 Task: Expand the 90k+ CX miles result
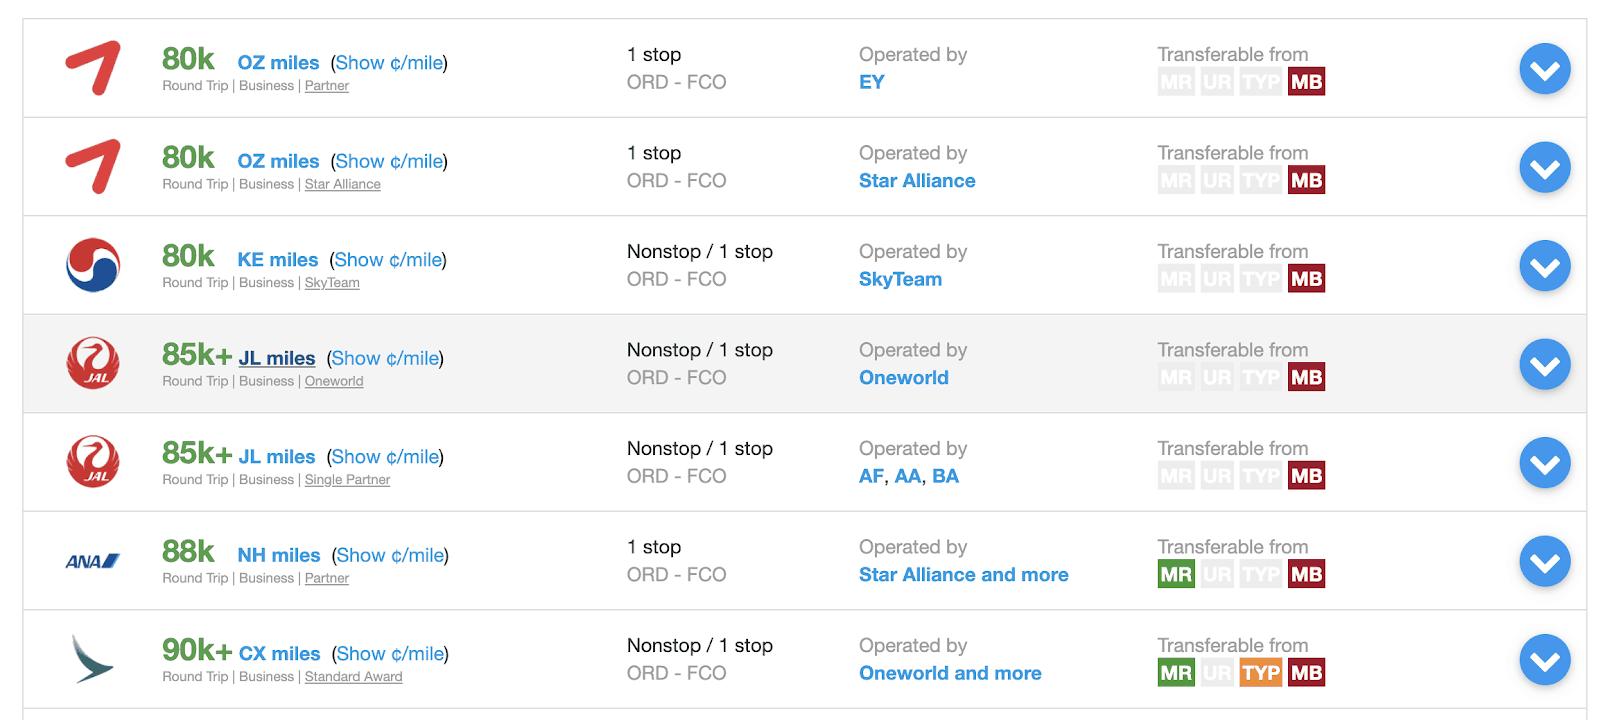[1545, 660]
